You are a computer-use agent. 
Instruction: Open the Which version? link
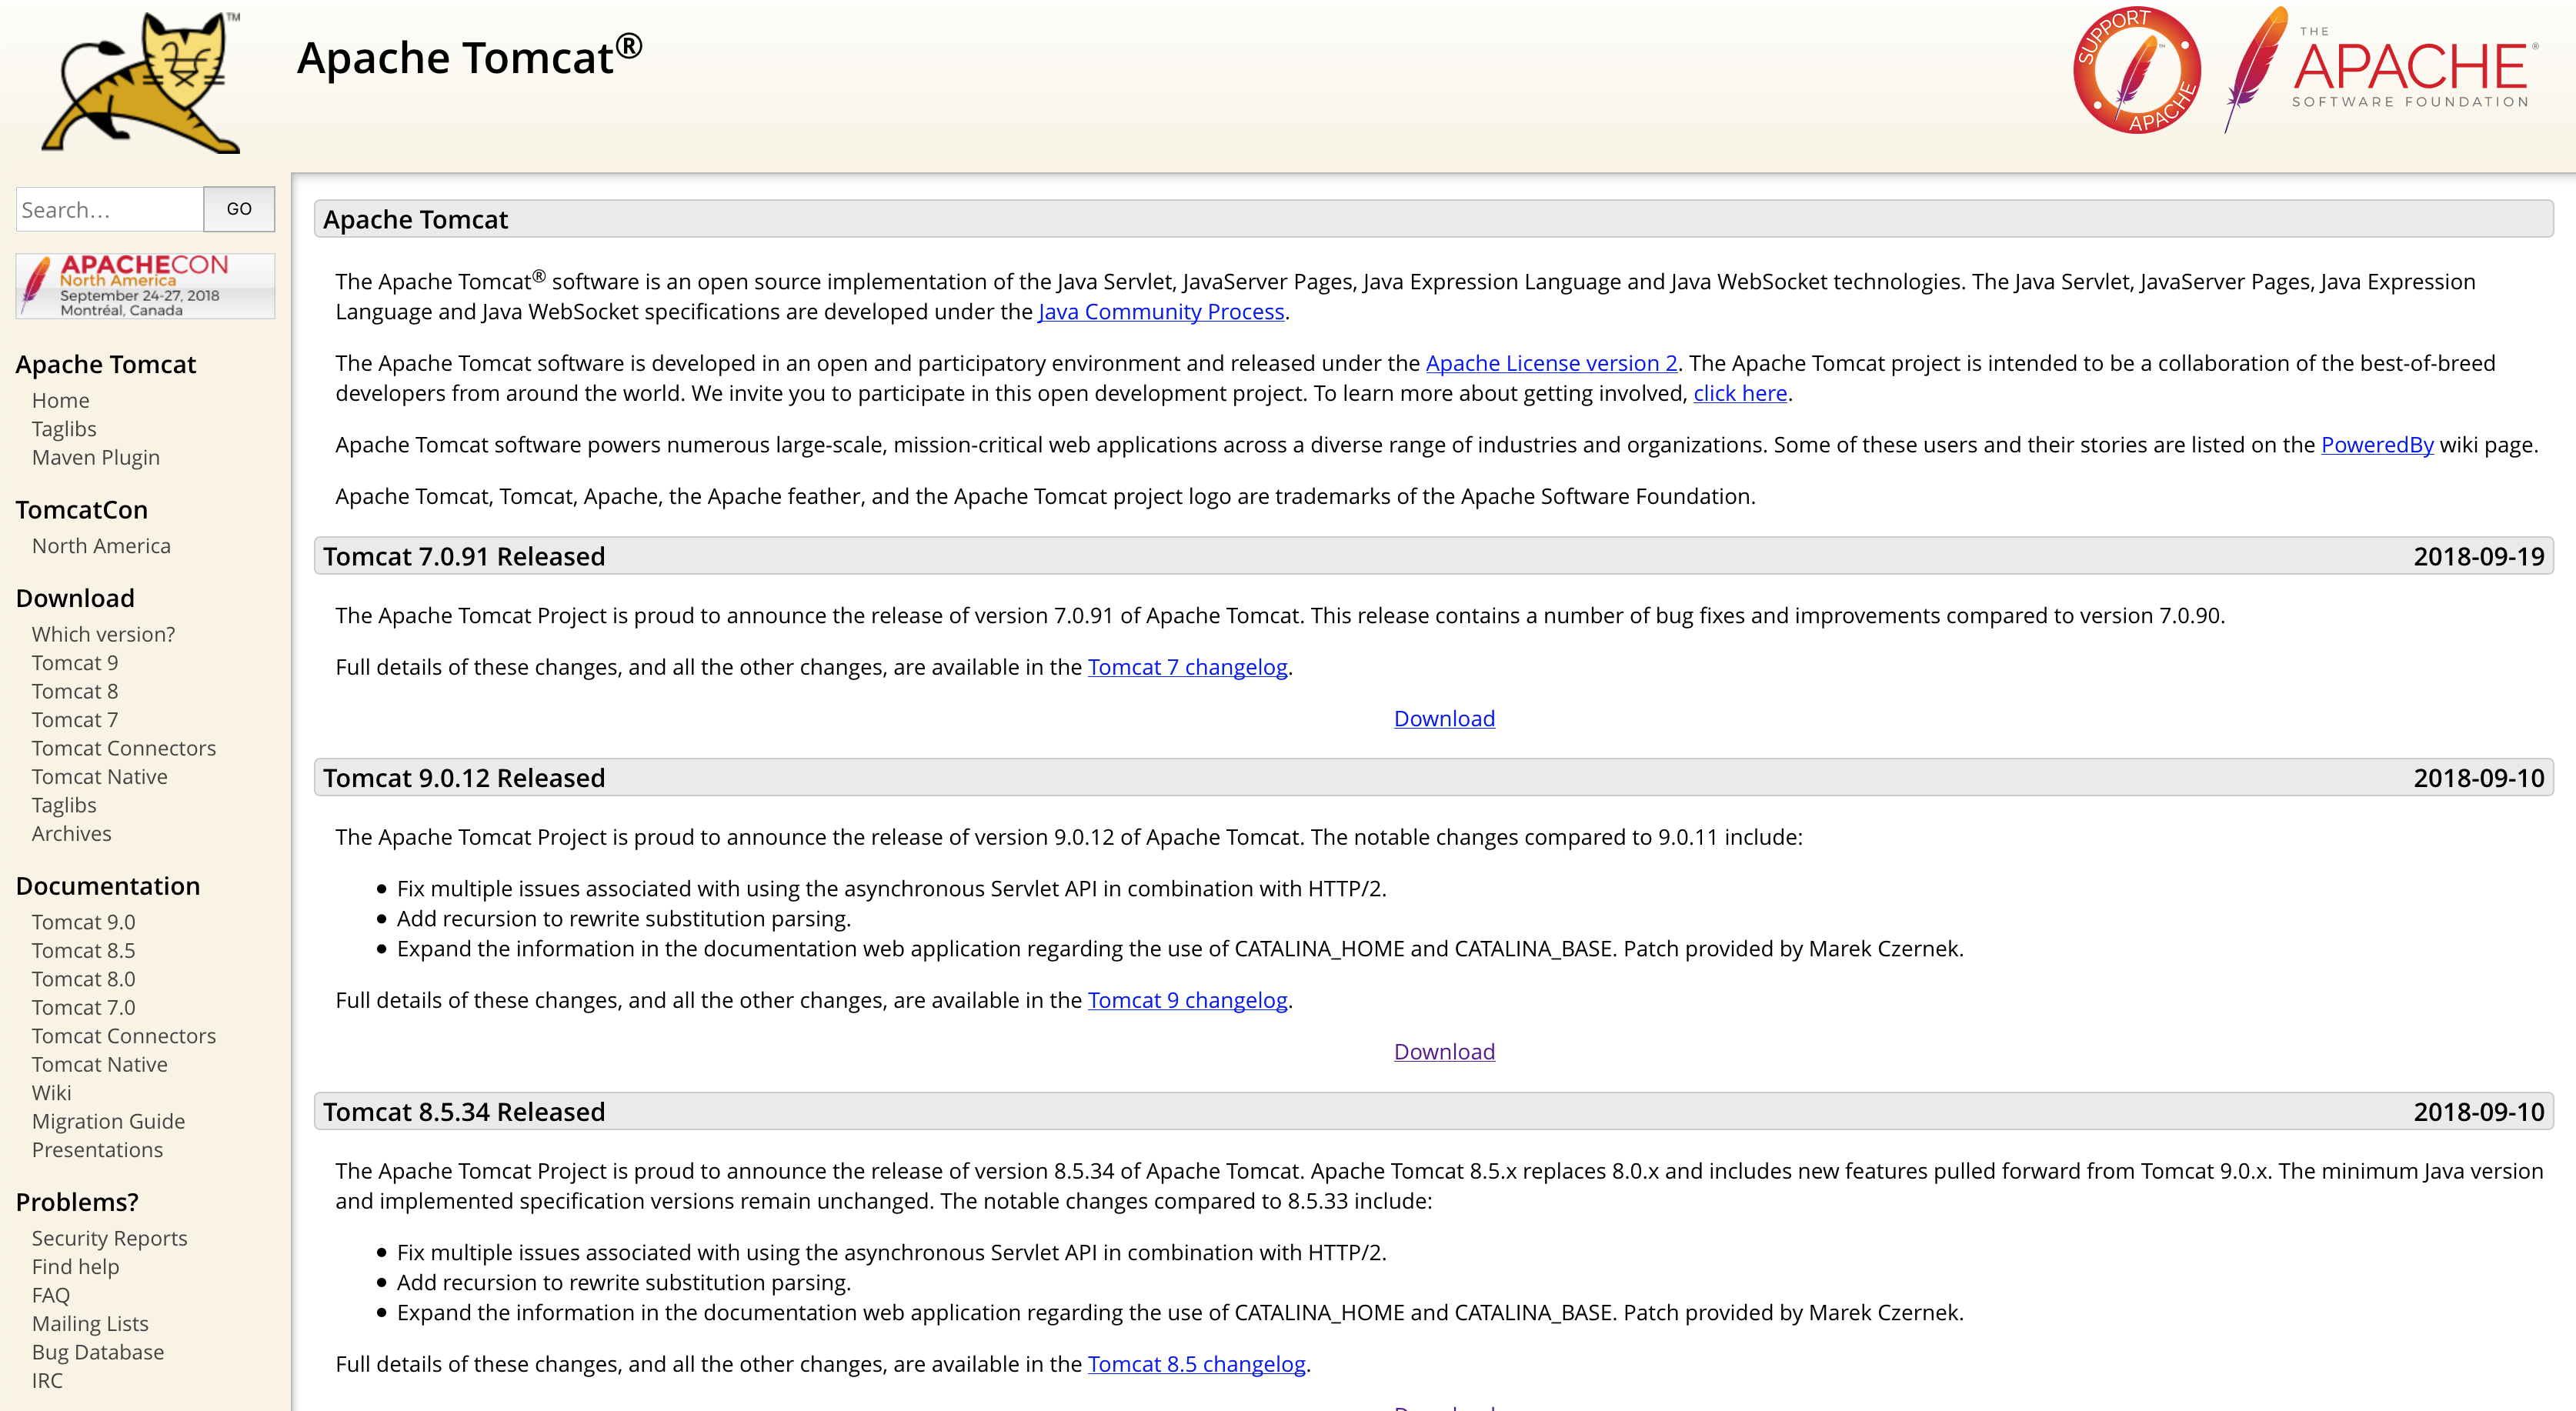click(x=103, y=634)
